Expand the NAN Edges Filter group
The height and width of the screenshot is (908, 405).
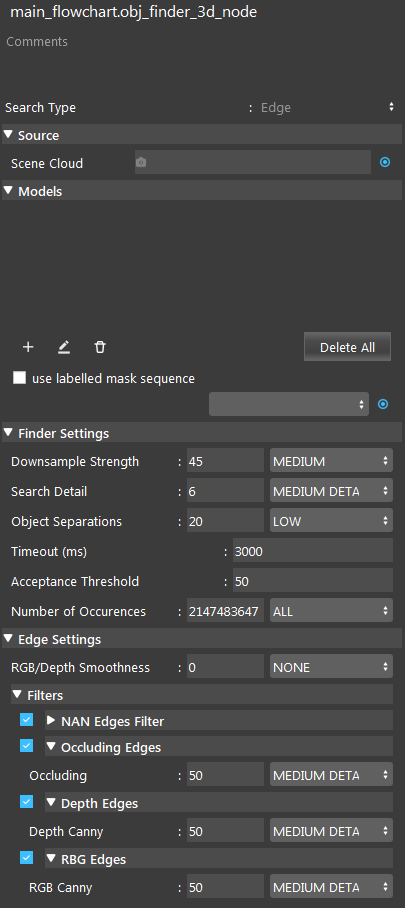(x=51, y=721)
